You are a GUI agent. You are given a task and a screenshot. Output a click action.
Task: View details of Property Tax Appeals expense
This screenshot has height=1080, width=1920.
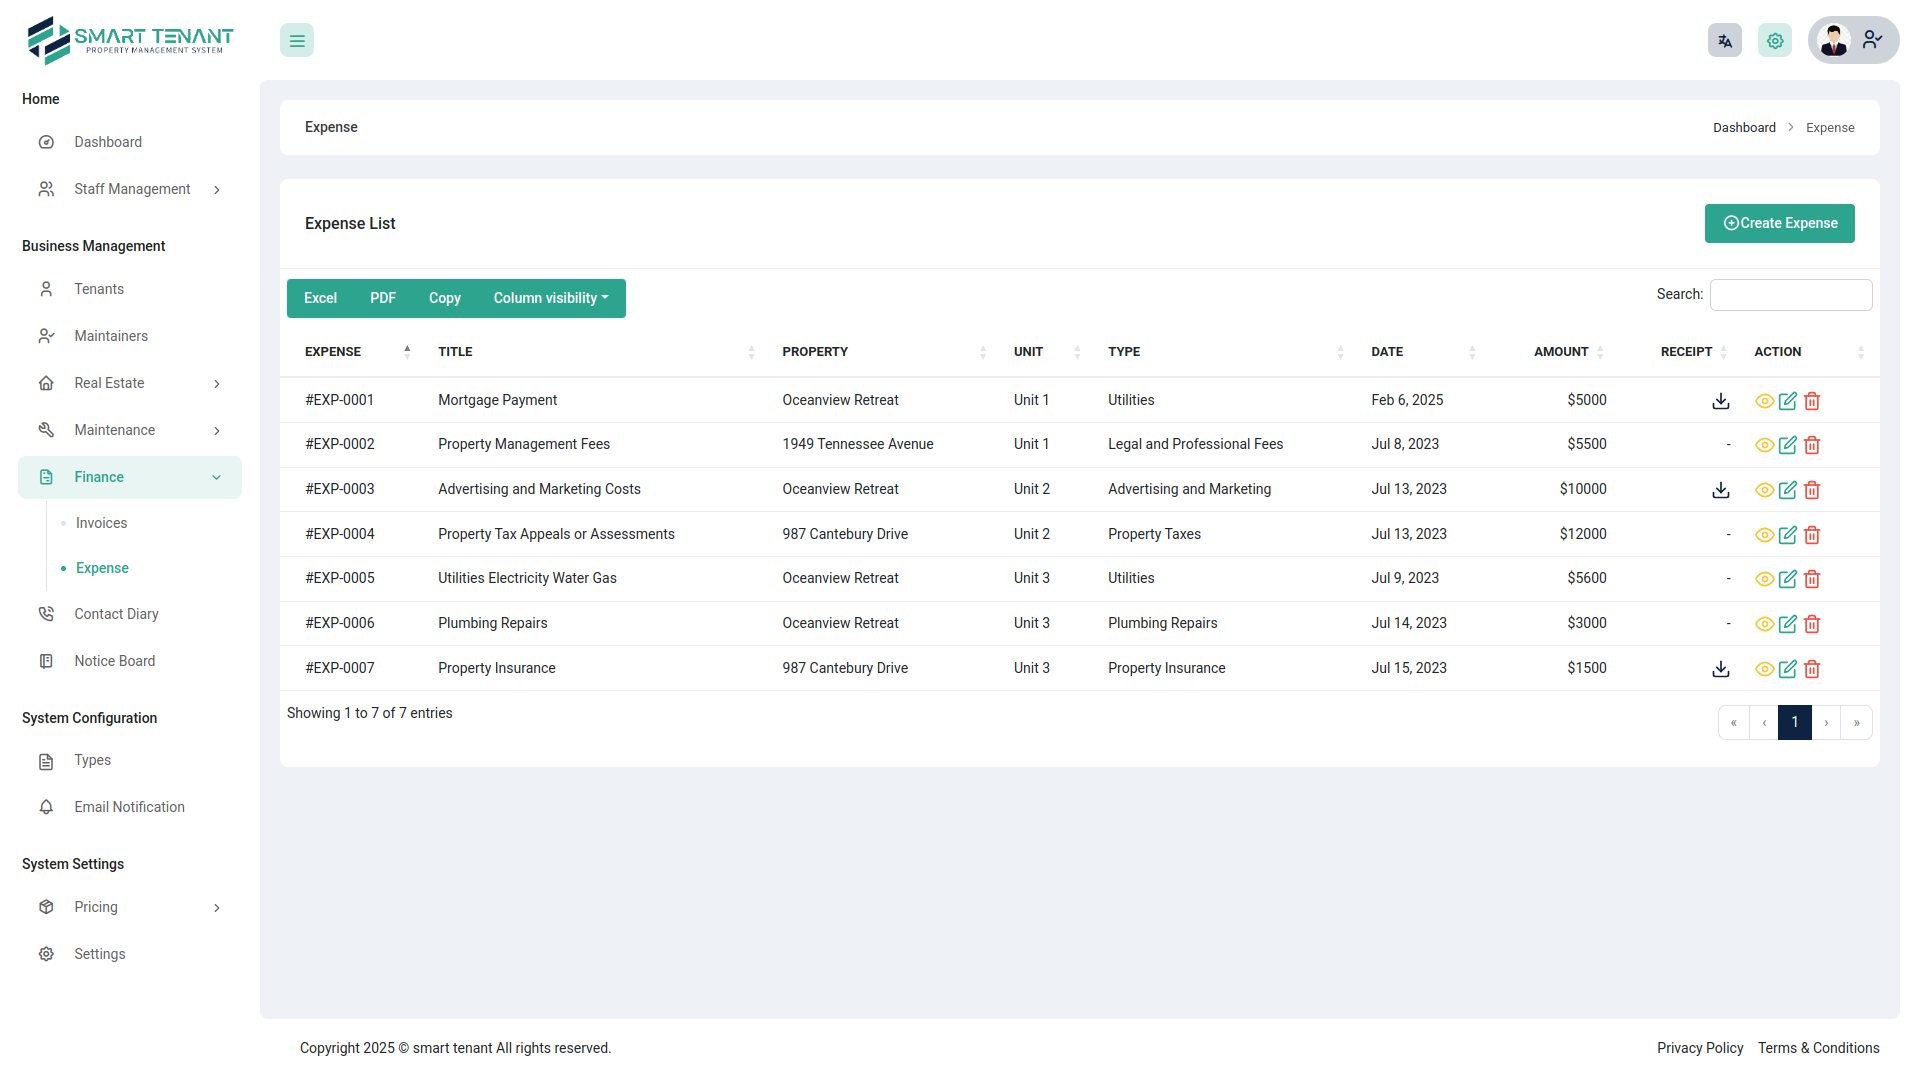coord(1764,535)
